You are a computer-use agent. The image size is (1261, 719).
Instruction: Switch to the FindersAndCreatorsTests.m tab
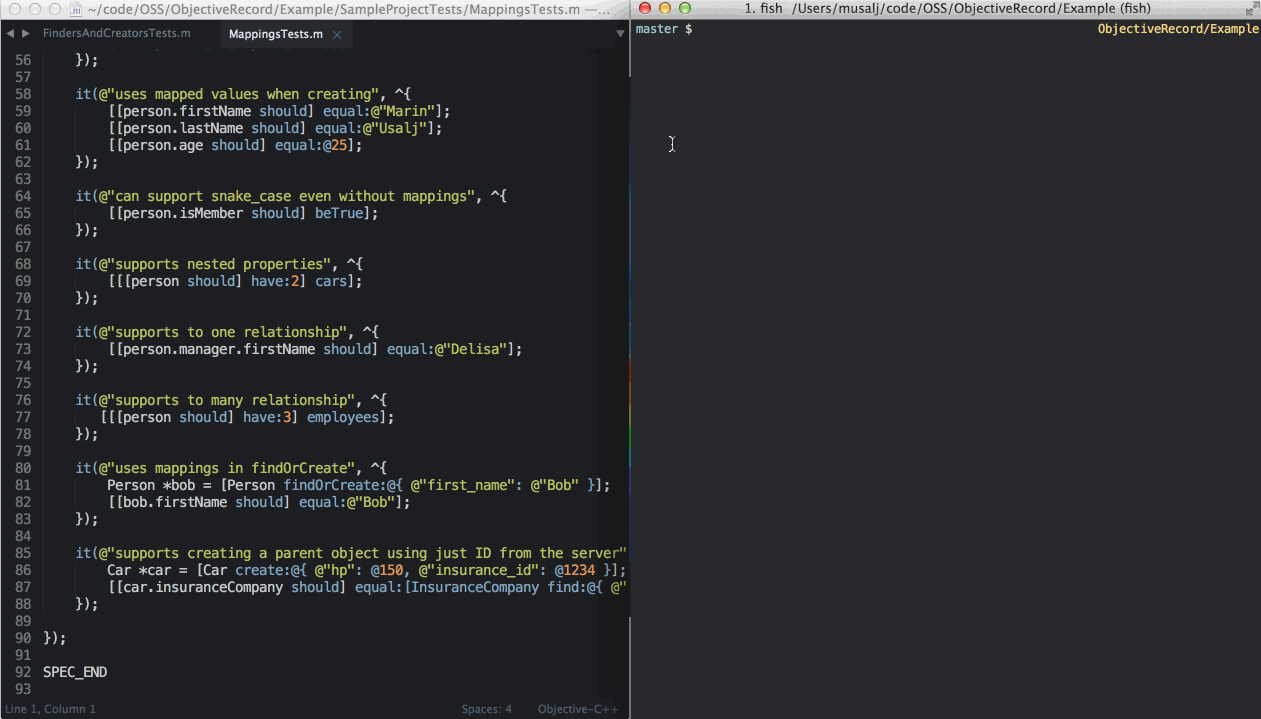click(x=116, y=33)
